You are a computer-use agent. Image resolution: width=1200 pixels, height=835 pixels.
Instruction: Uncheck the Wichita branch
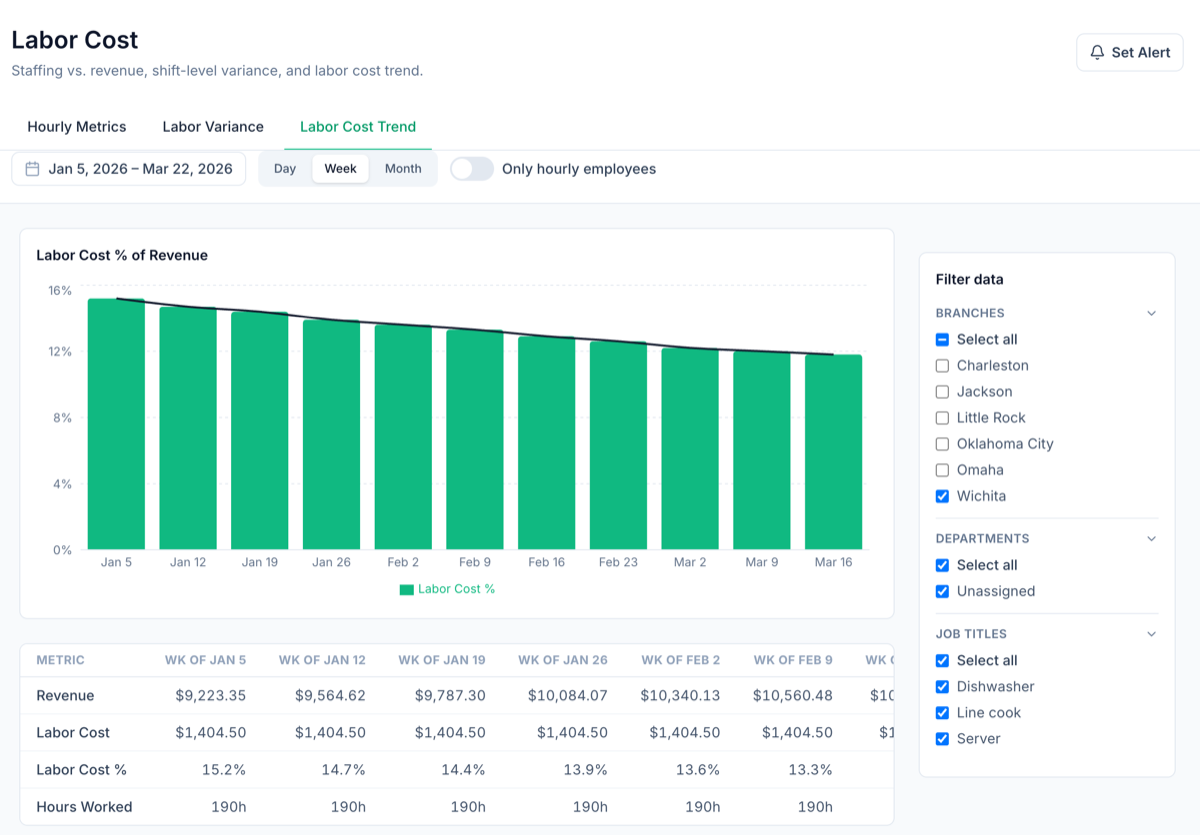click(942, 496)
